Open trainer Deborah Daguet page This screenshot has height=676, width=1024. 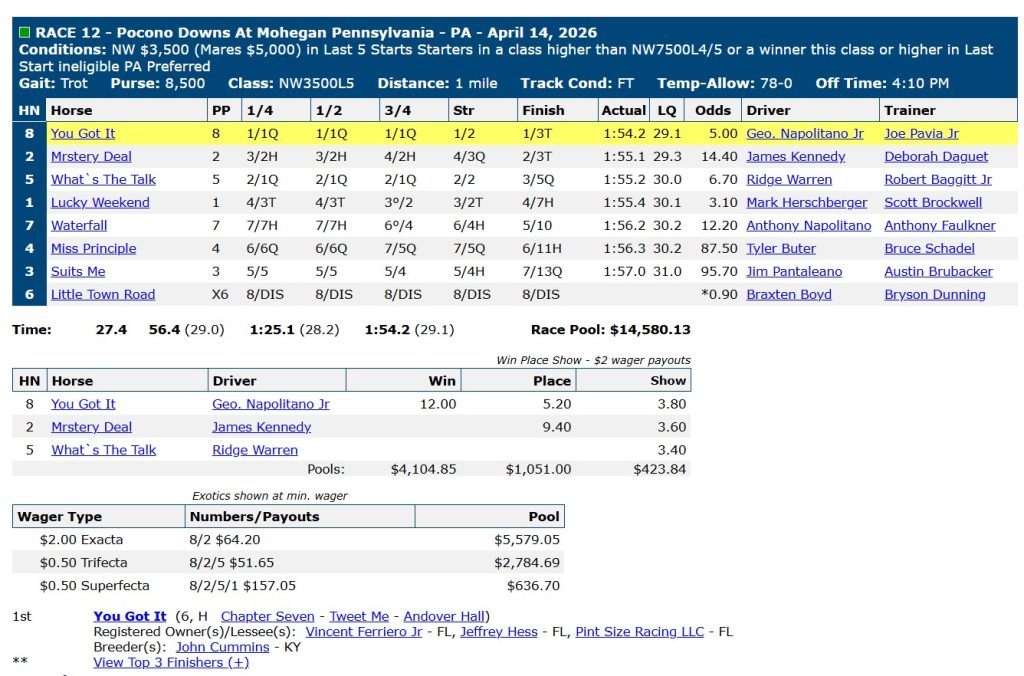coord(936,156)
